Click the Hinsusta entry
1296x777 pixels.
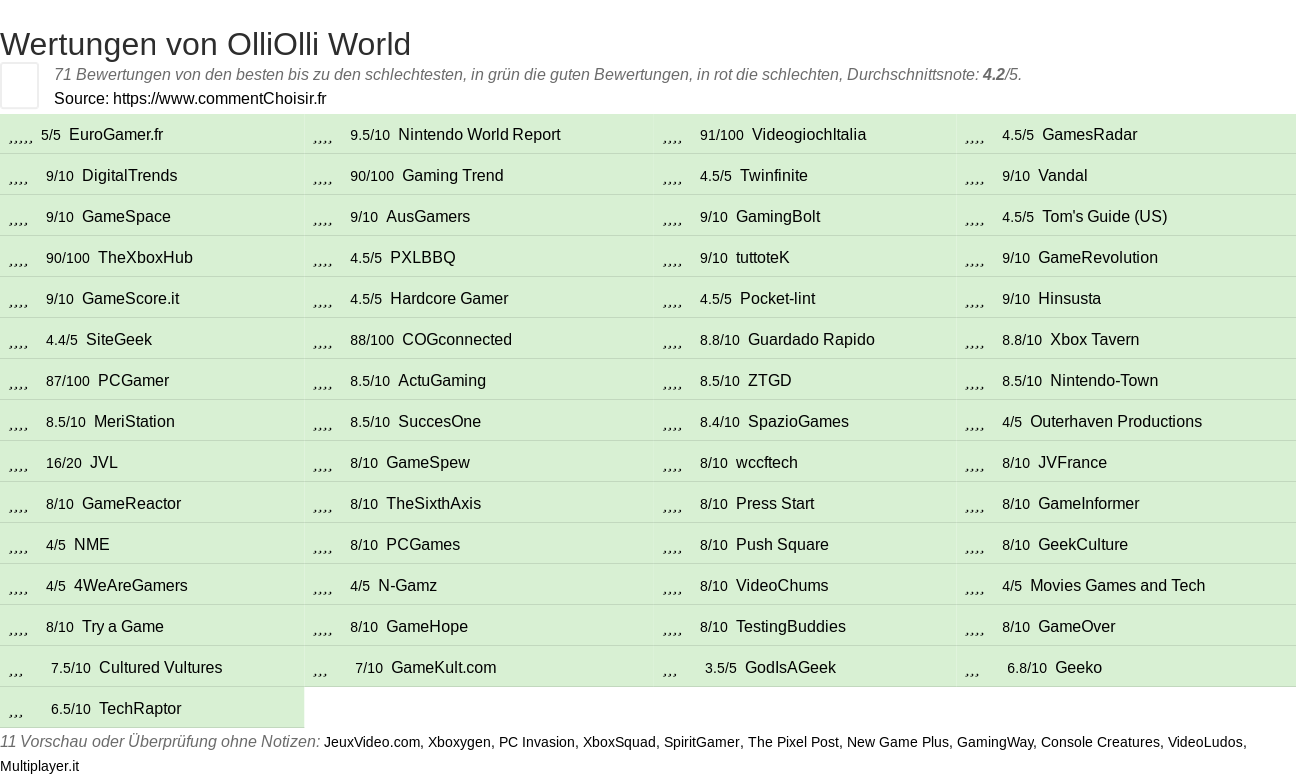(x=1069, y=299)
